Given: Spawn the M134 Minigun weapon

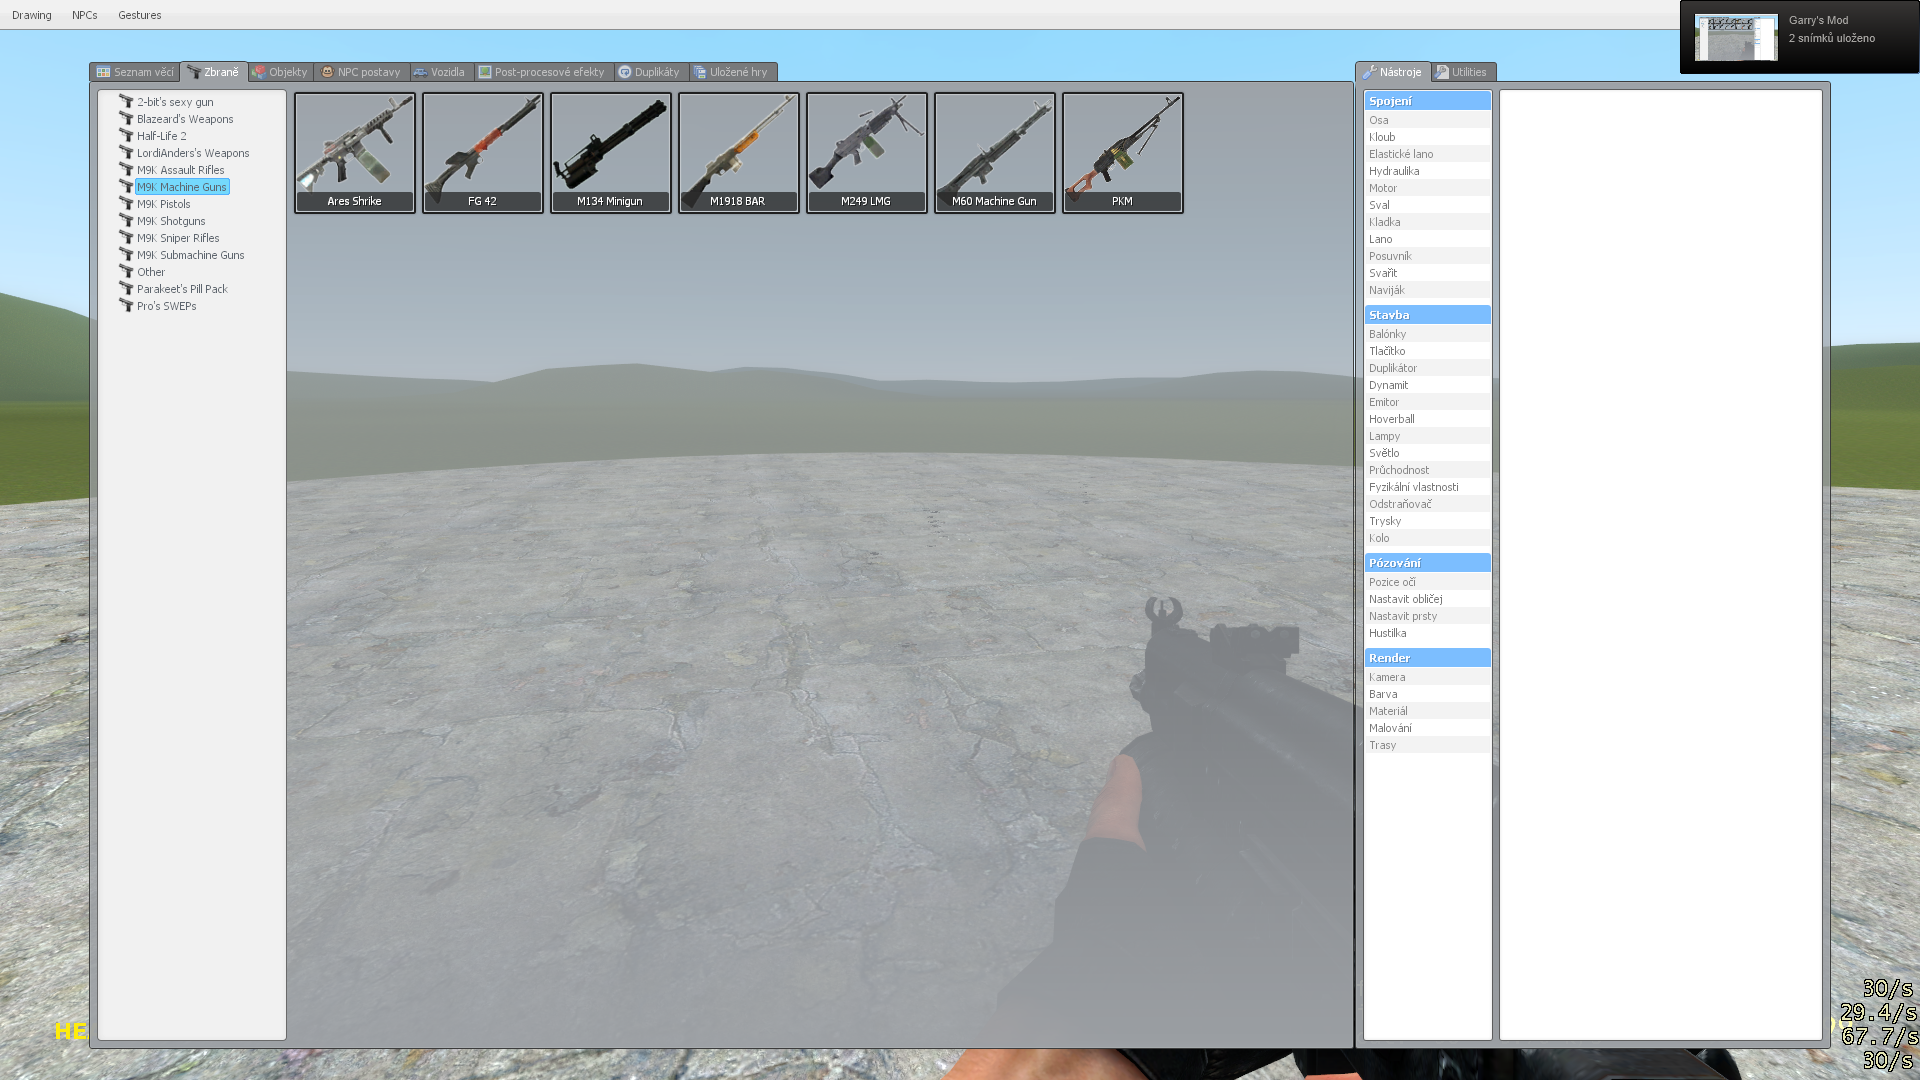Looking at the screenshot, I should (x=611, y=153).
